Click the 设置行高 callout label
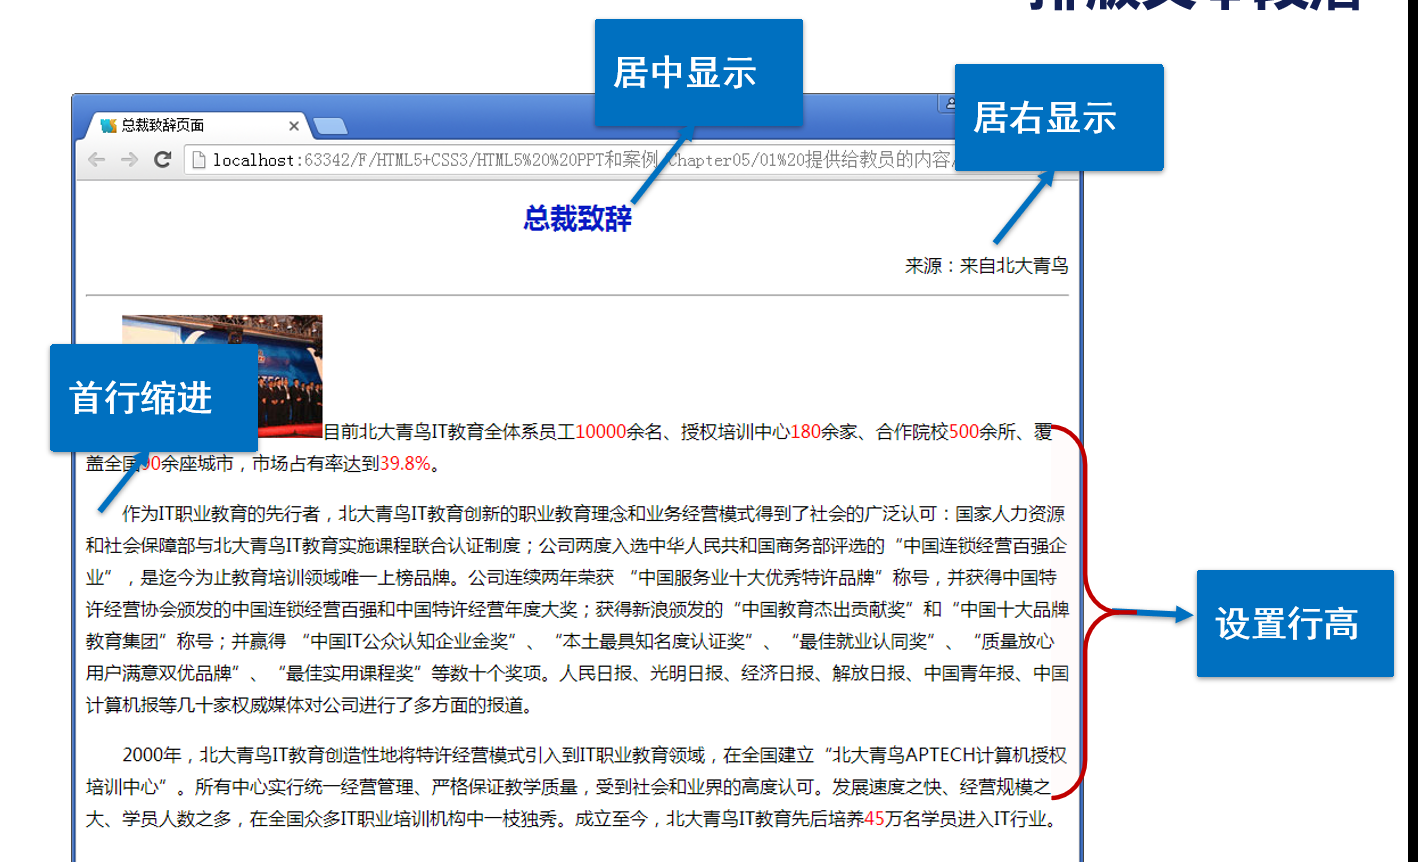Screen dimensions: 1418x862 coord(1295,624)
